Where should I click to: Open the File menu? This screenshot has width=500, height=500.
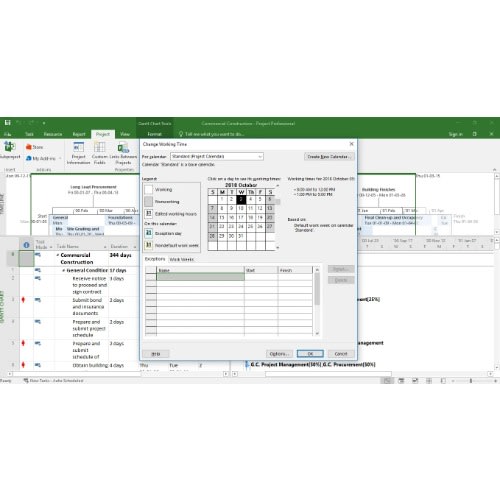8,134
